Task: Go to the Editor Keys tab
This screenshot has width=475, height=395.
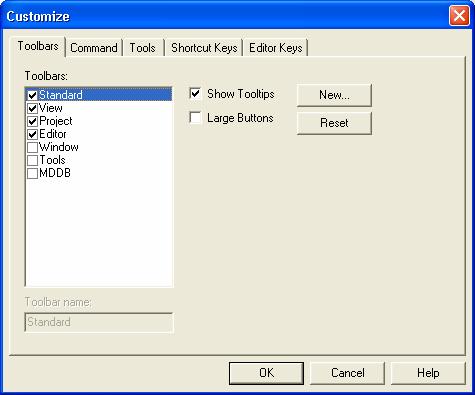Action: coord(276,48)
